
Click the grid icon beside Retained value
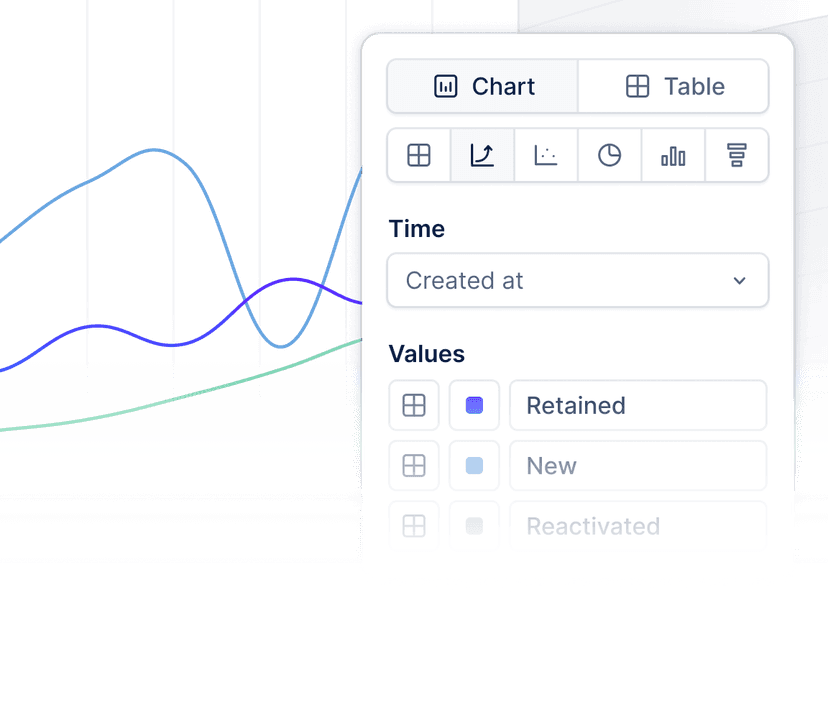click(x=413, y=405)
